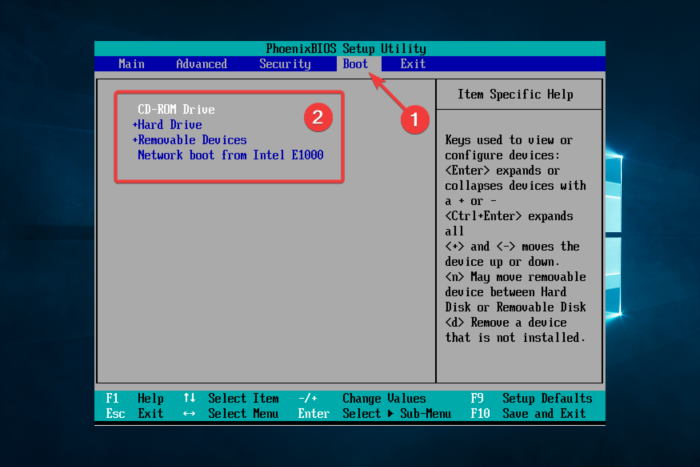Select CD-ROM Drive boot entry
Viewport: 700px width, 467px height.
176,109
